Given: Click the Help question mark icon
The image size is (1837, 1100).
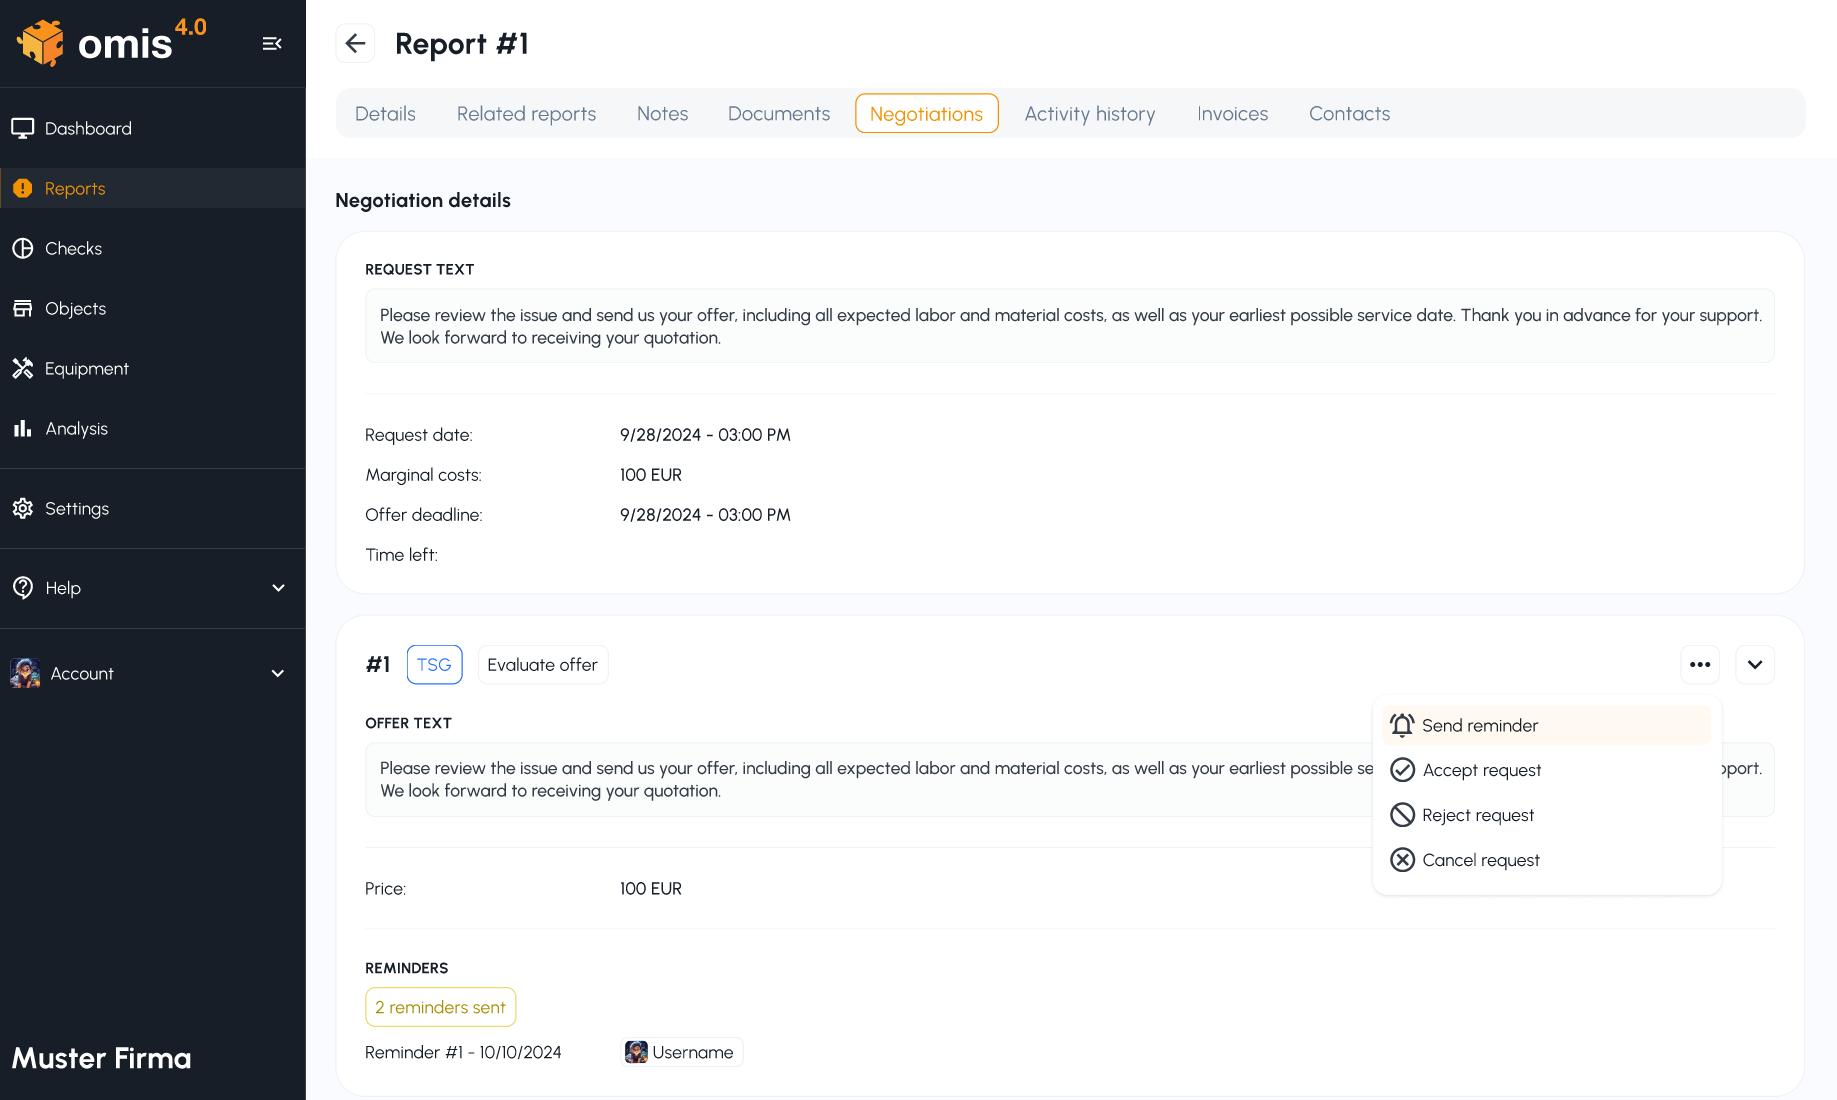Looking at the screenshot, I should tap(24, 588).
